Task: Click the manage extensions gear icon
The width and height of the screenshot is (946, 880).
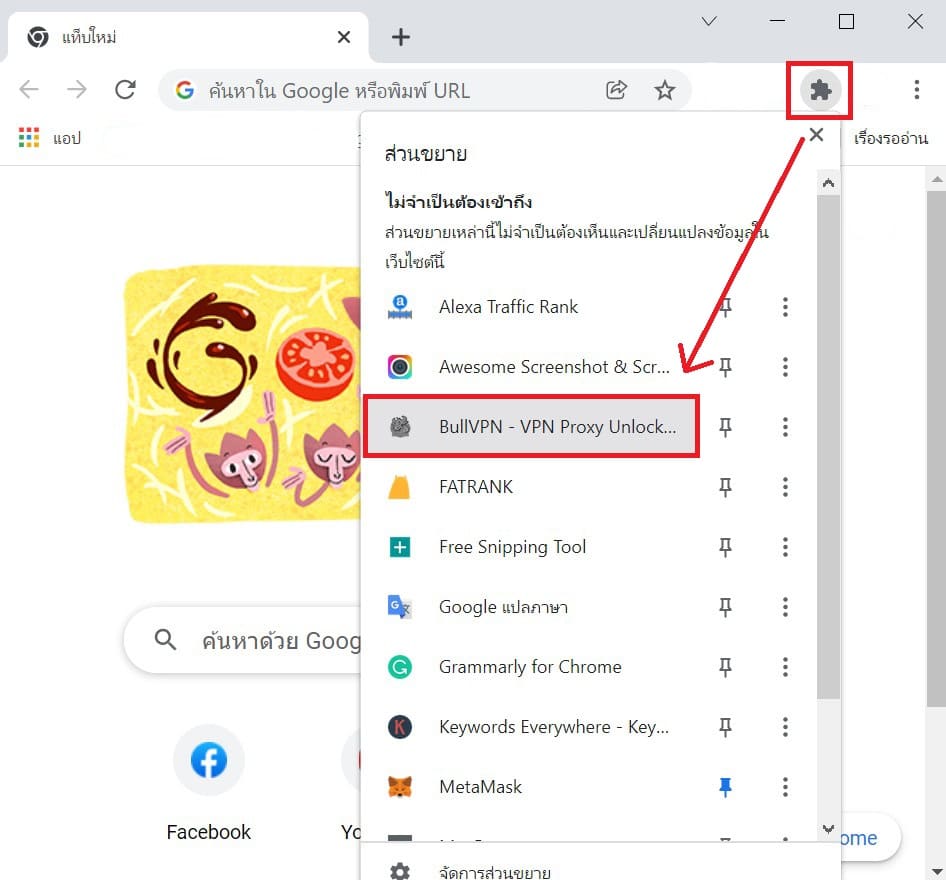Action: pos(399,872)
